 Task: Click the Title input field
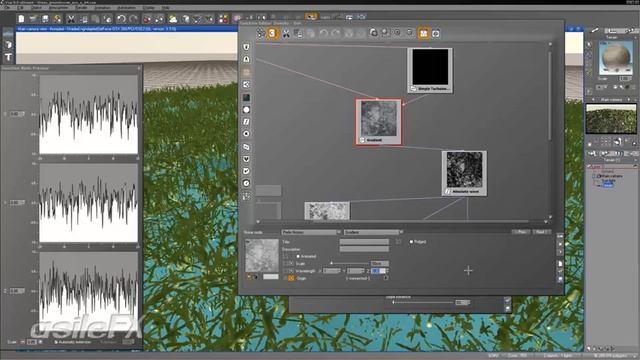coord(364,242)
